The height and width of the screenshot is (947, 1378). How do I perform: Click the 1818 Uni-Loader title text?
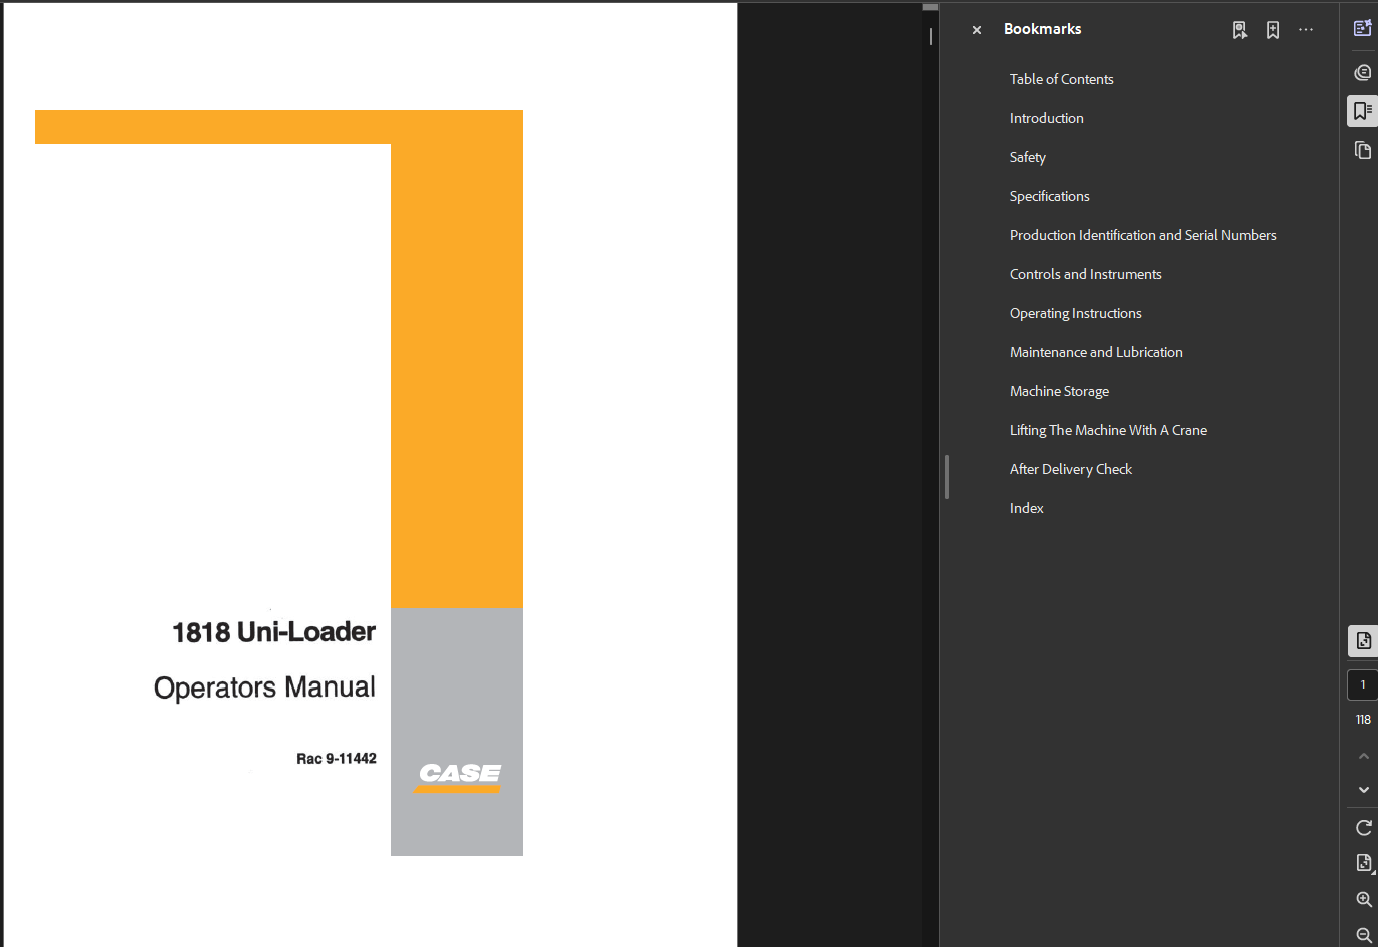tap(274, 632)
